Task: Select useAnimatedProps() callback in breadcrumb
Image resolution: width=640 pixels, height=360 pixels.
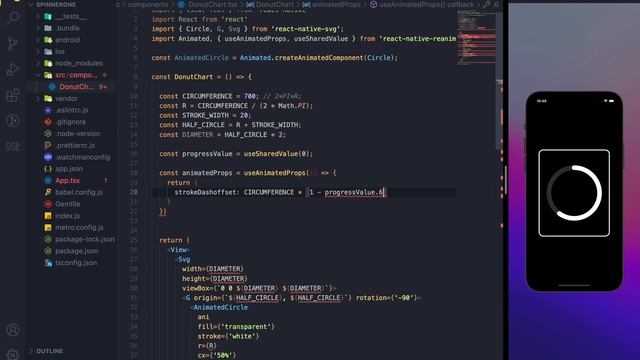Action: pyautogui.click(x=427, y=4)
